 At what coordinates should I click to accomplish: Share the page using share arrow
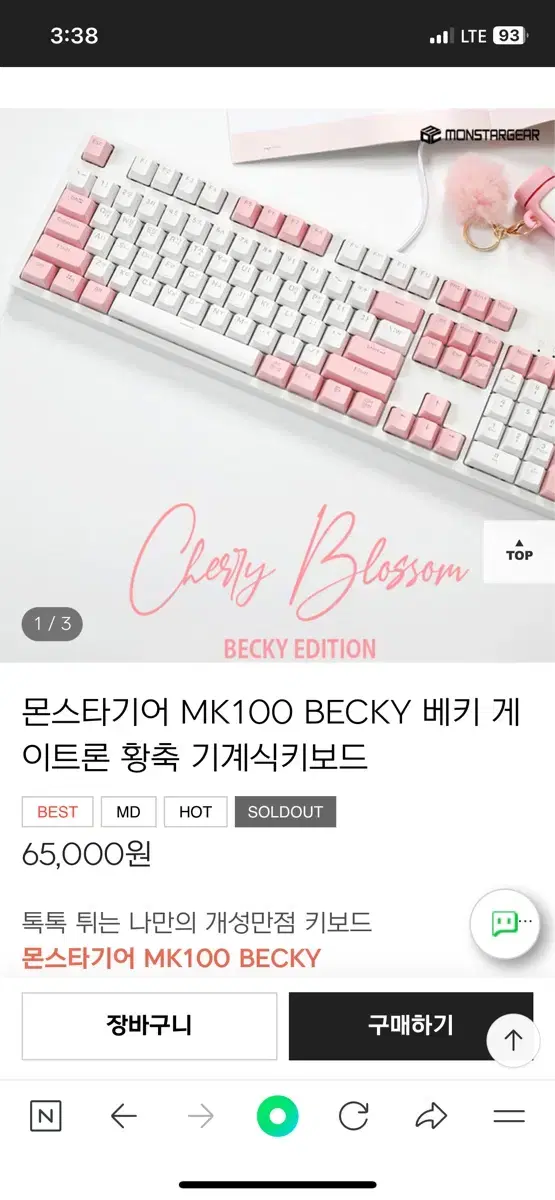click(x=431, y=1116)
